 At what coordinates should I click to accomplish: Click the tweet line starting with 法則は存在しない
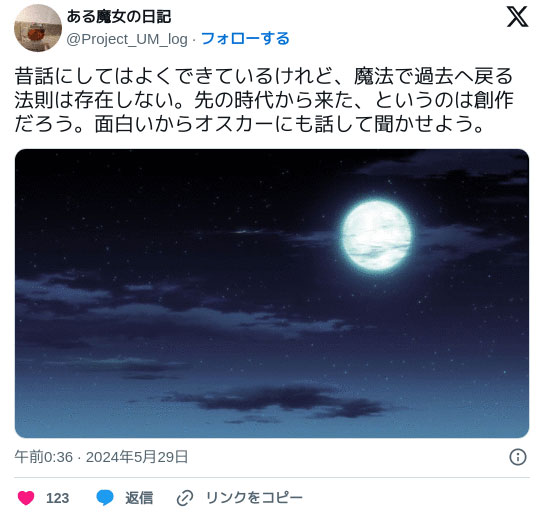pos(264,100)
